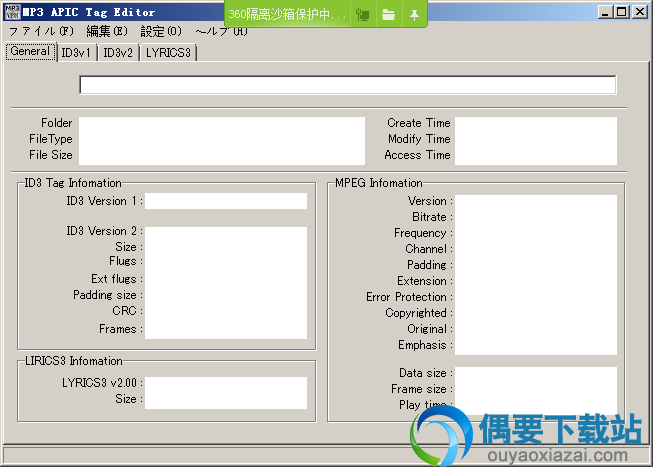Click the ID3 Version 1 value field

pyautogui.click(x=226, y=201)
